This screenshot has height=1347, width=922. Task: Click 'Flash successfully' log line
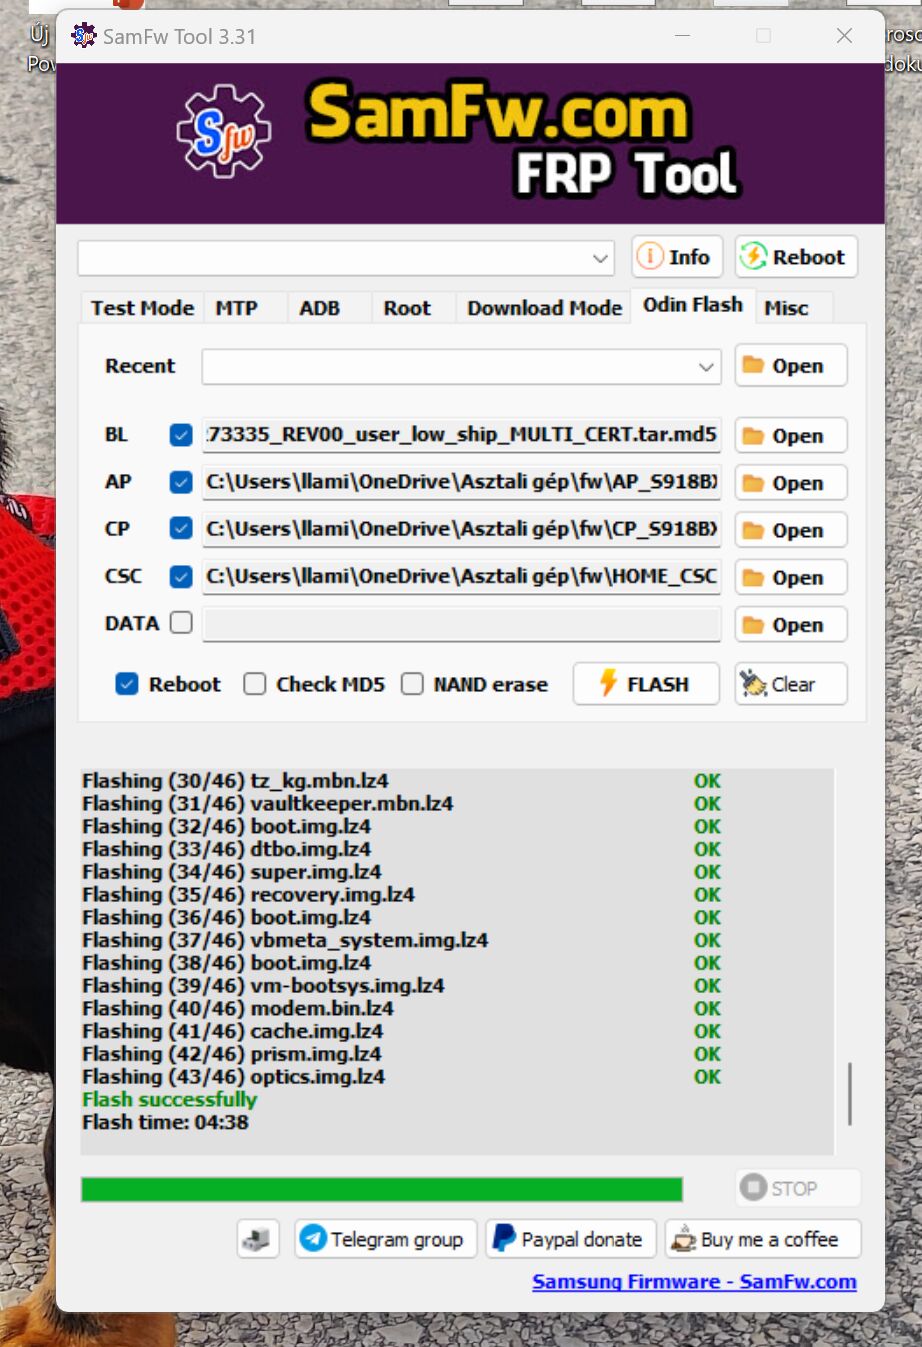[169, 1099]
